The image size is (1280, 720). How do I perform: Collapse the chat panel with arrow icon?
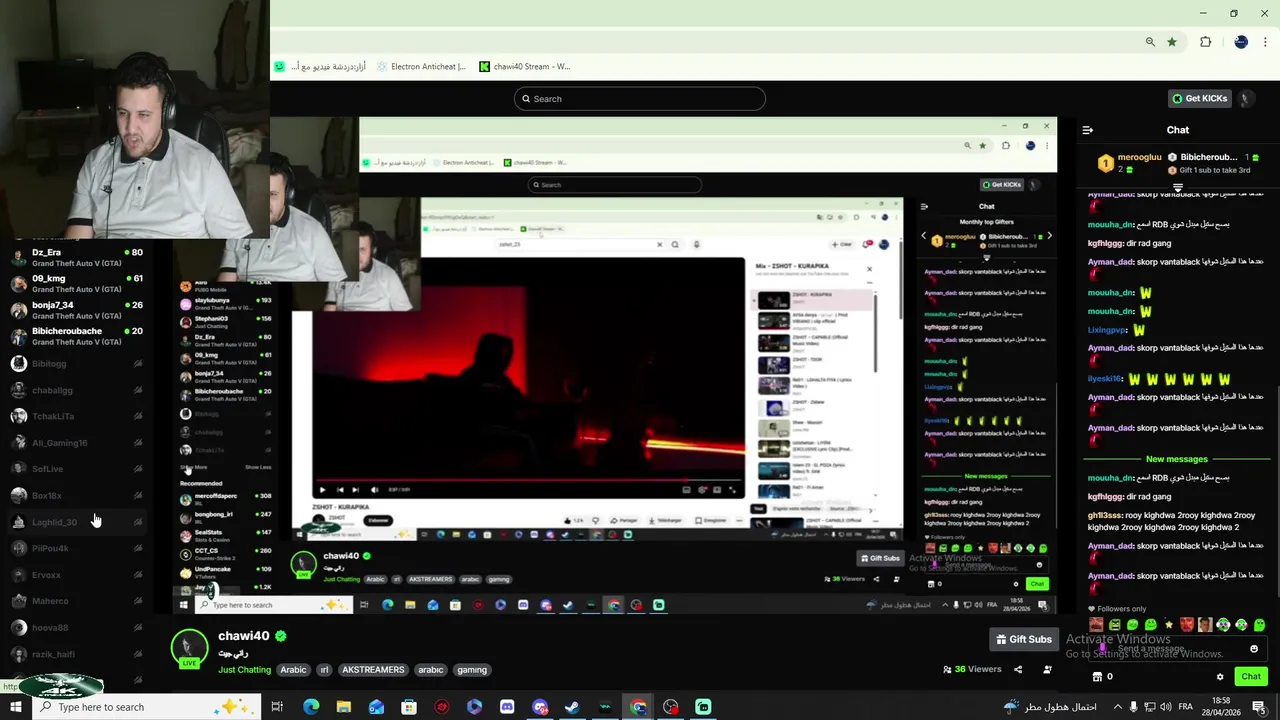tap(1088, 130)
